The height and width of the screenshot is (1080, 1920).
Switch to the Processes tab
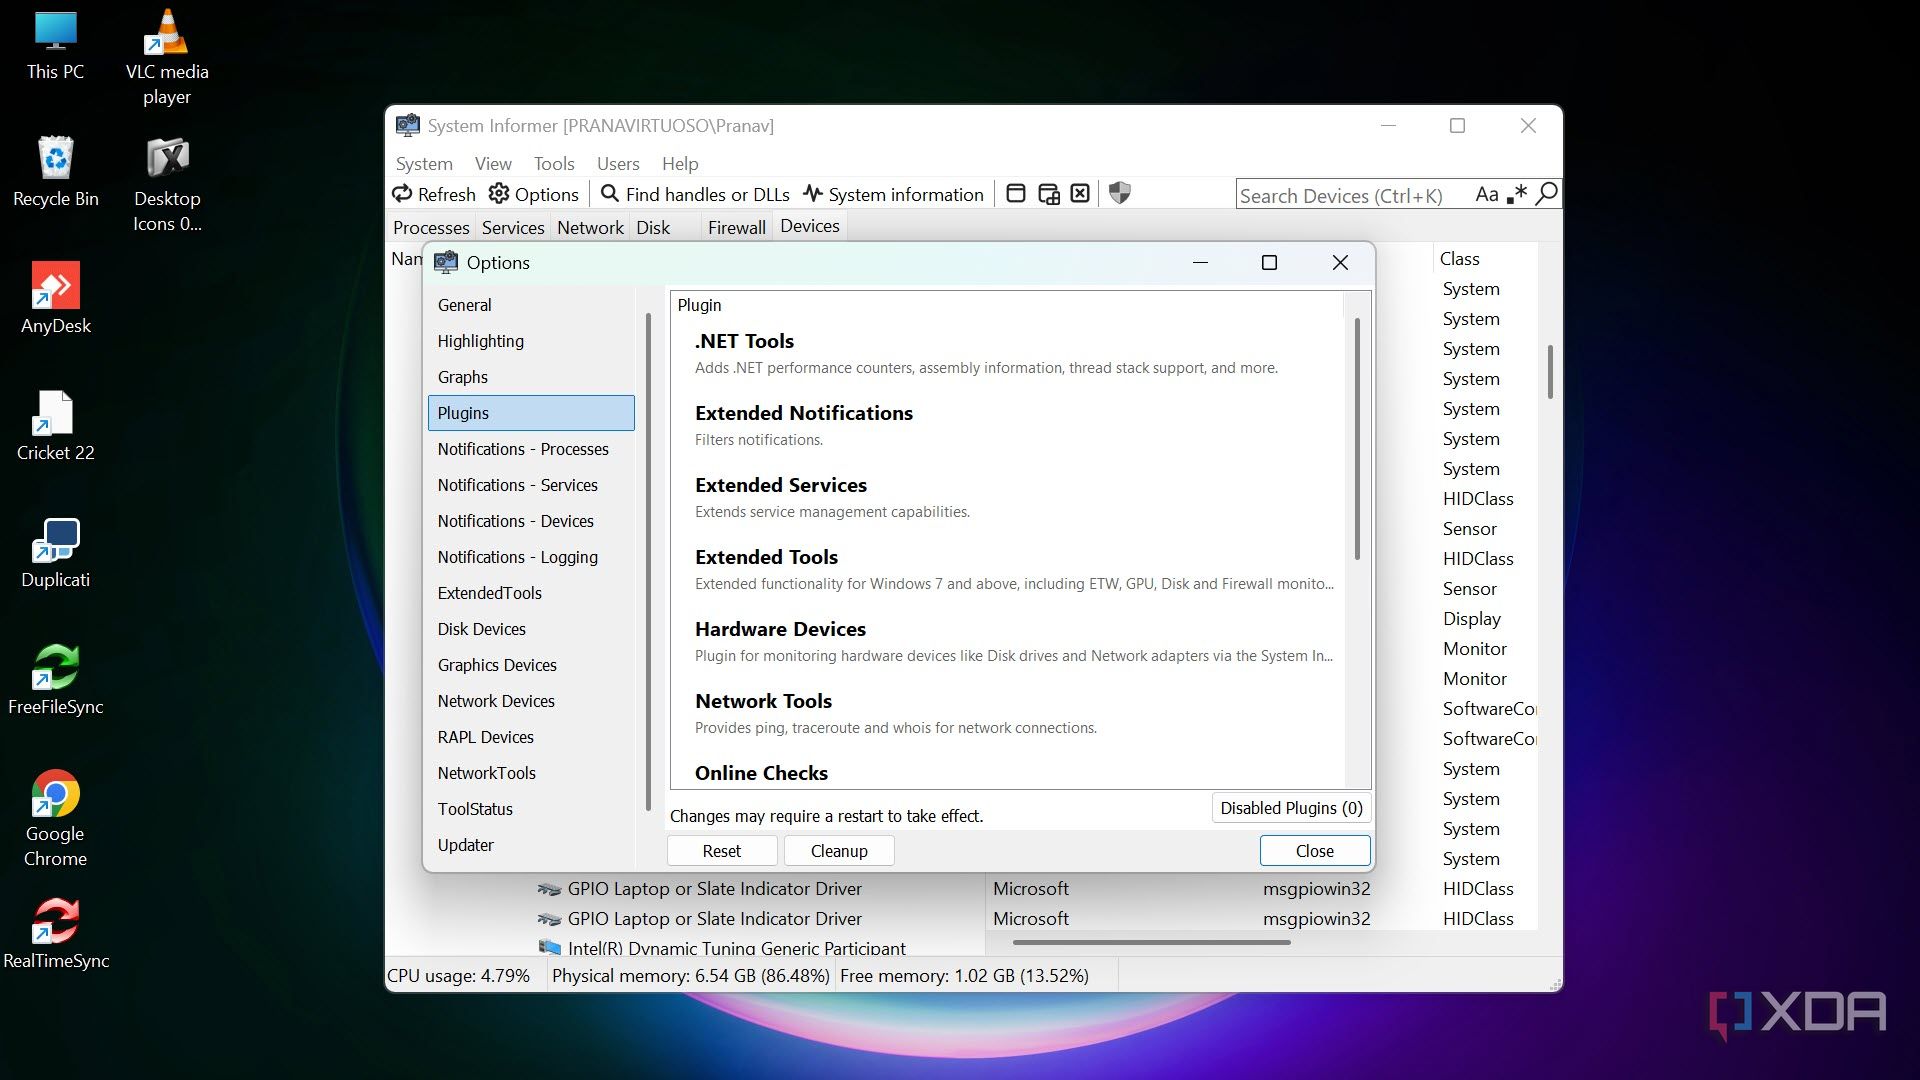tap(431, 227)
